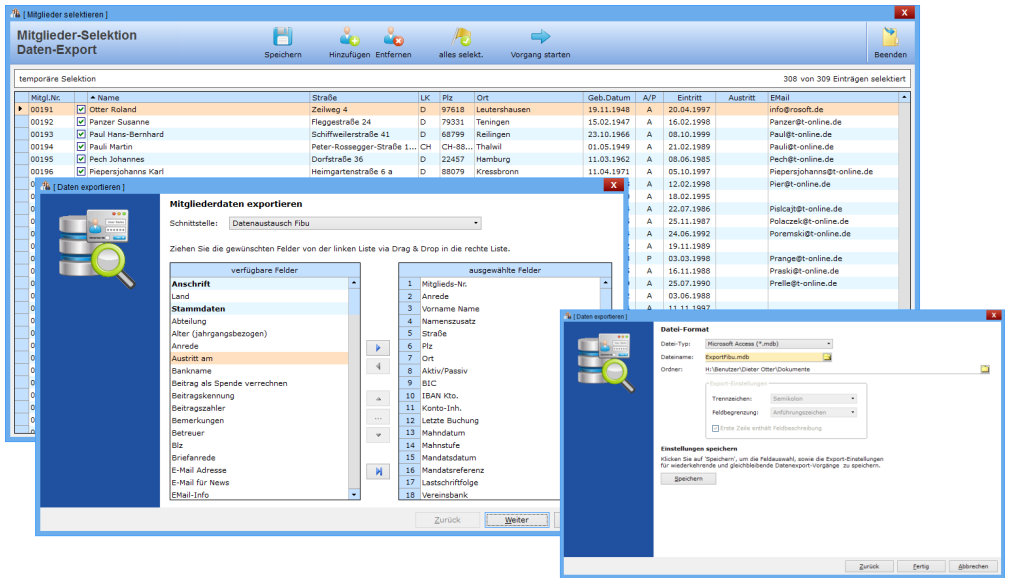Image resolution: width=1010 pixels, height=583 pixels.
Task: Toggle the checkbox for Panzer Susanne
Action: [82, 122]
